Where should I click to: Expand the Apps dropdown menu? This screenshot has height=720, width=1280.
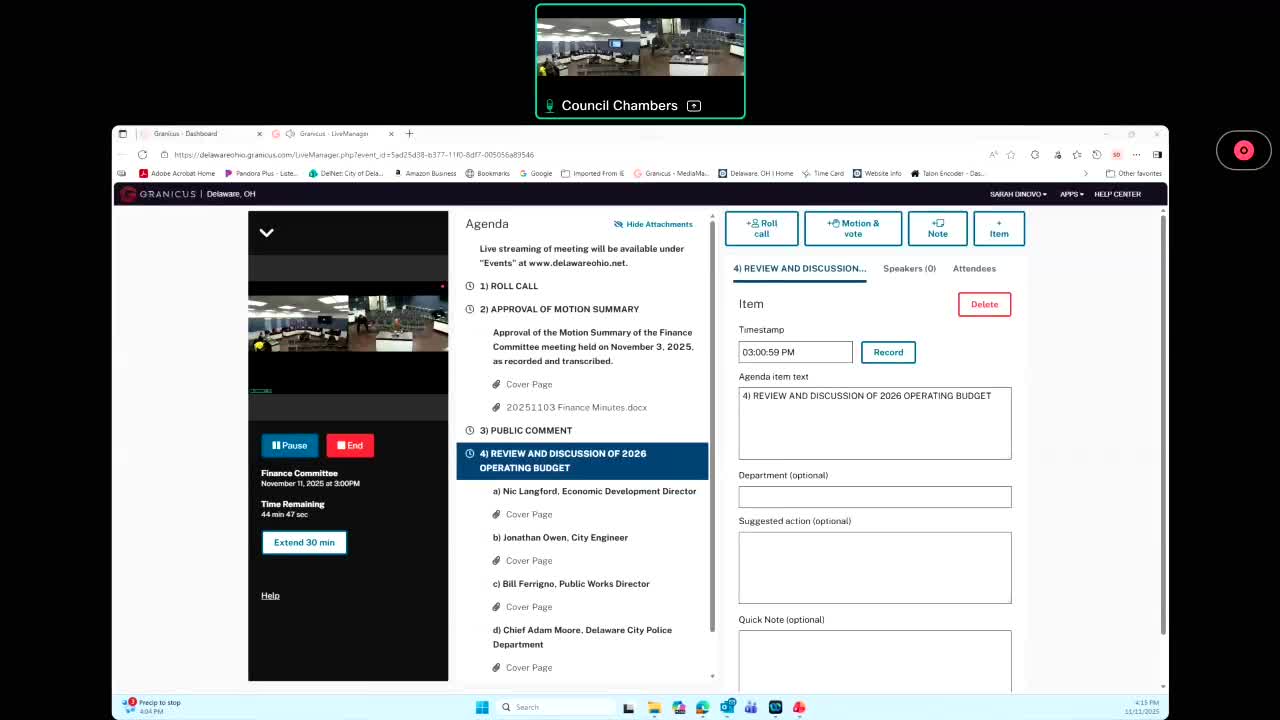(x=1071, y=194)
